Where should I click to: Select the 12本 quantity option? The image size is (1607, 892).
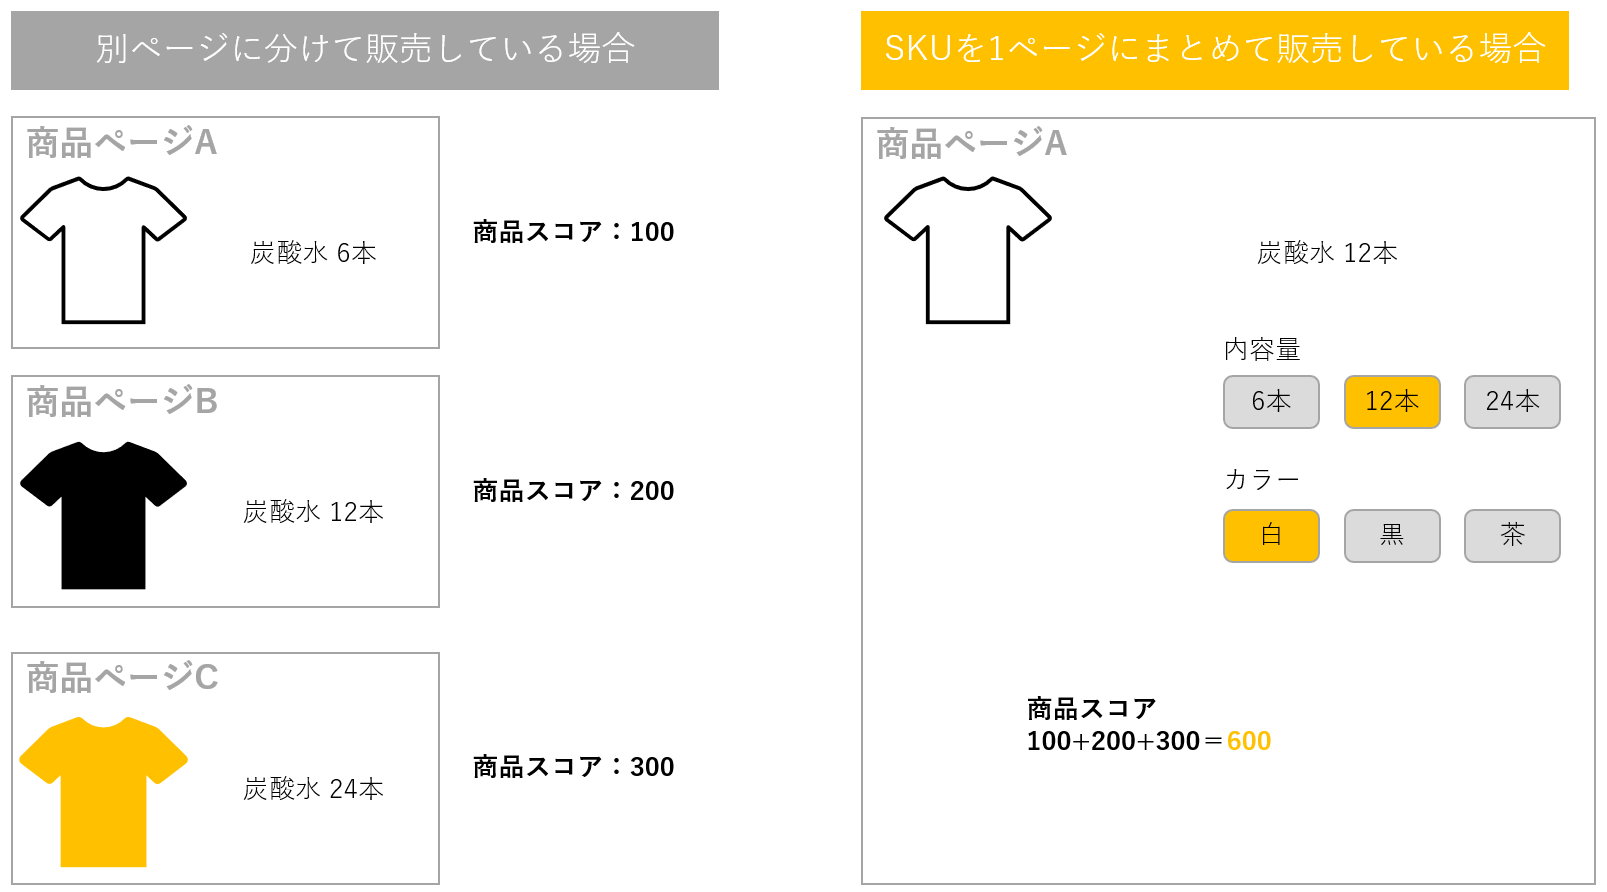(x=1392, y=402)
